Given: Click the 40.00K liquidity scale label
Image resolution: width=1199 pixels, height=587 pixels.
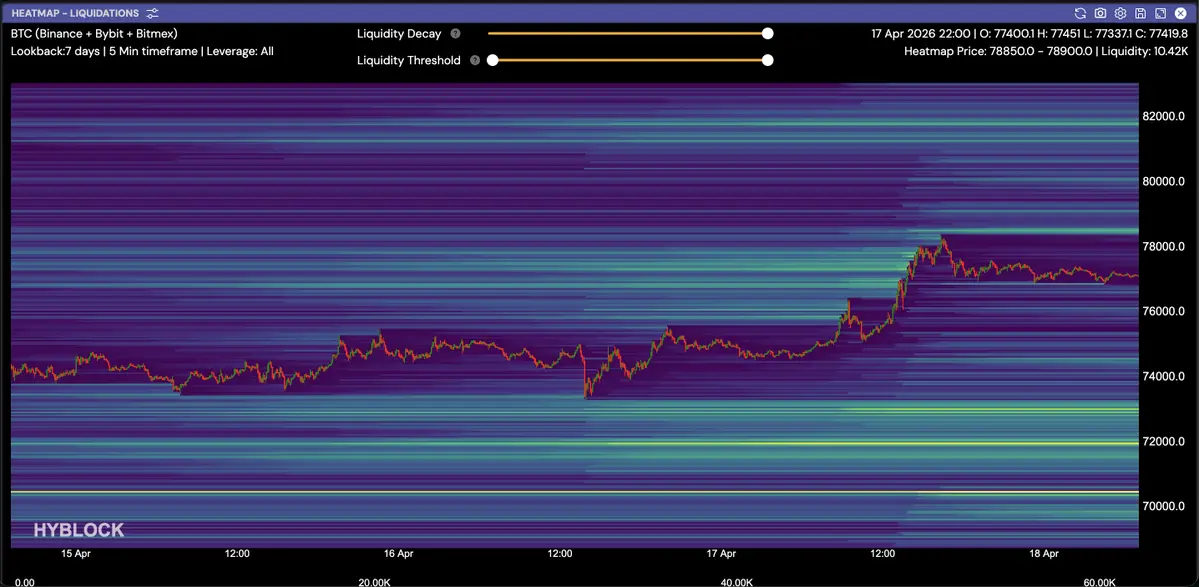Looking at the screenshot, I should point(736,582).
